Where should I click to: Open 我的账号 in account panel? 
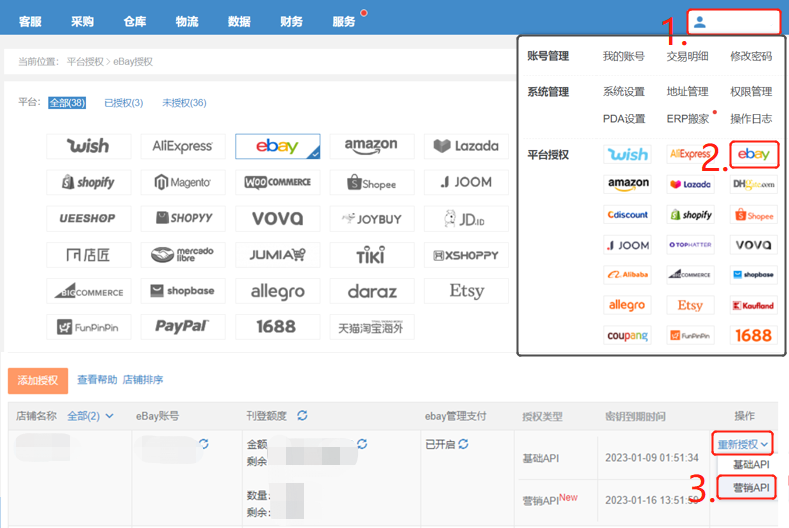click(x=624, y=56)
